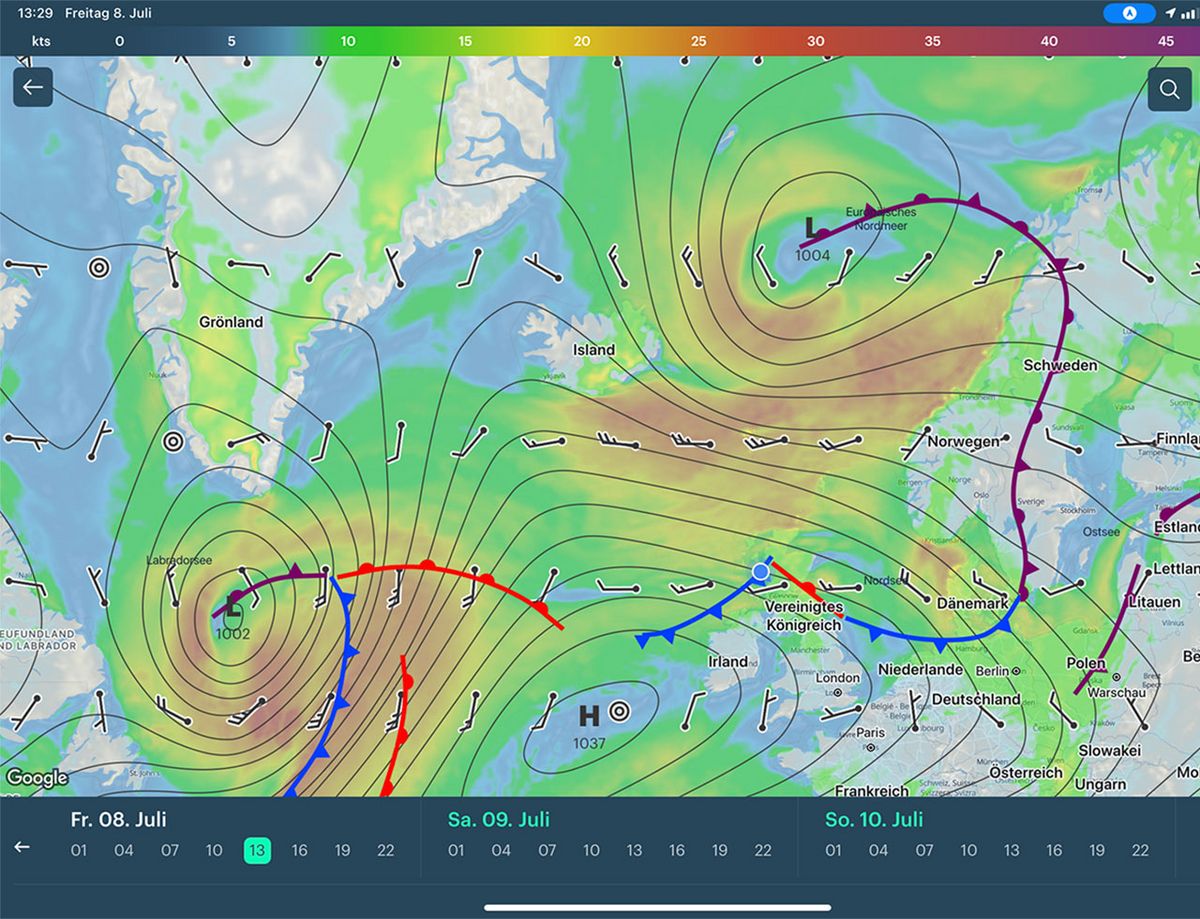Viewport: 1200px width, 919px height.
Task: Tap the location services arrow in status bar
Action: (1170, 13)
